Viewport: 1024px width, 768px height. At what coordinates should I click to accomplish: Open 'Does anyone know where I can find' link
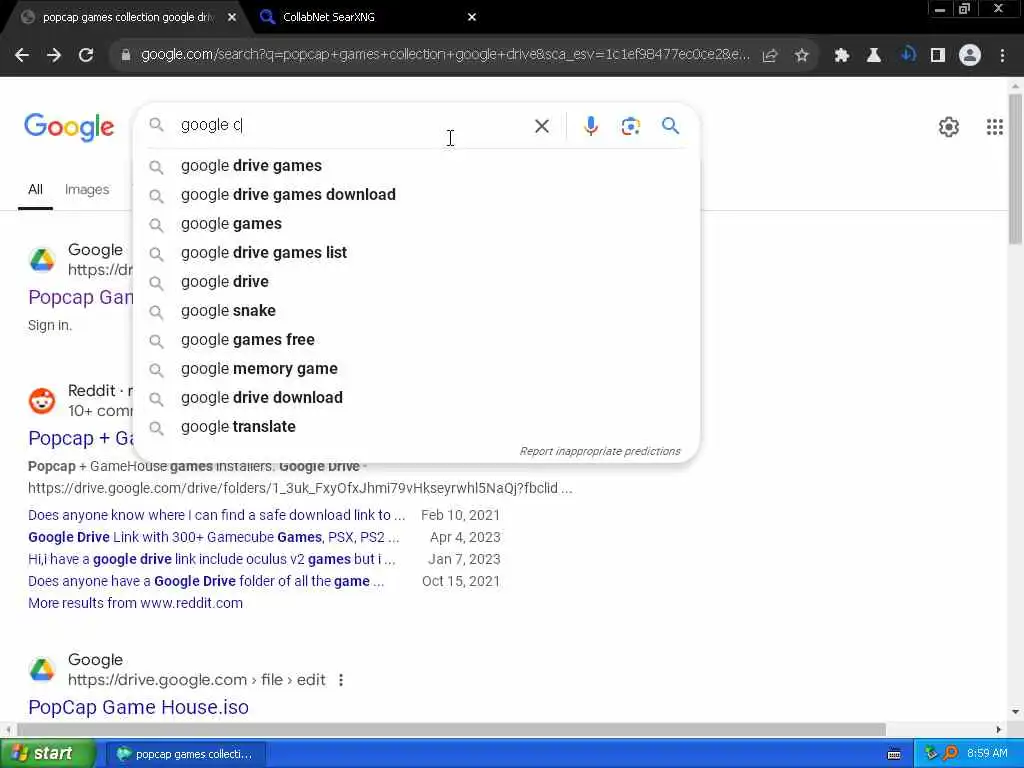[217, 515]
